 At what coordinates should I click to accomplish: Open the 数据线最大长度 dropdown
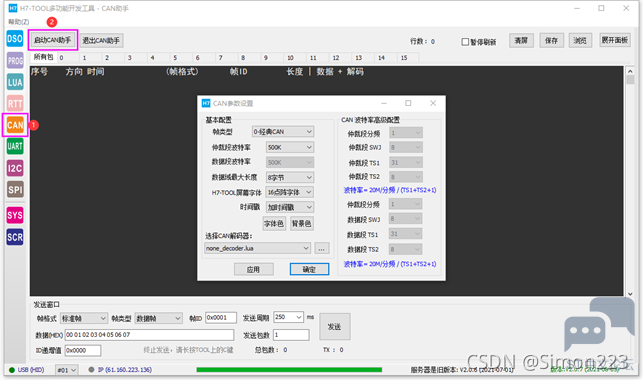click(290, 177)
